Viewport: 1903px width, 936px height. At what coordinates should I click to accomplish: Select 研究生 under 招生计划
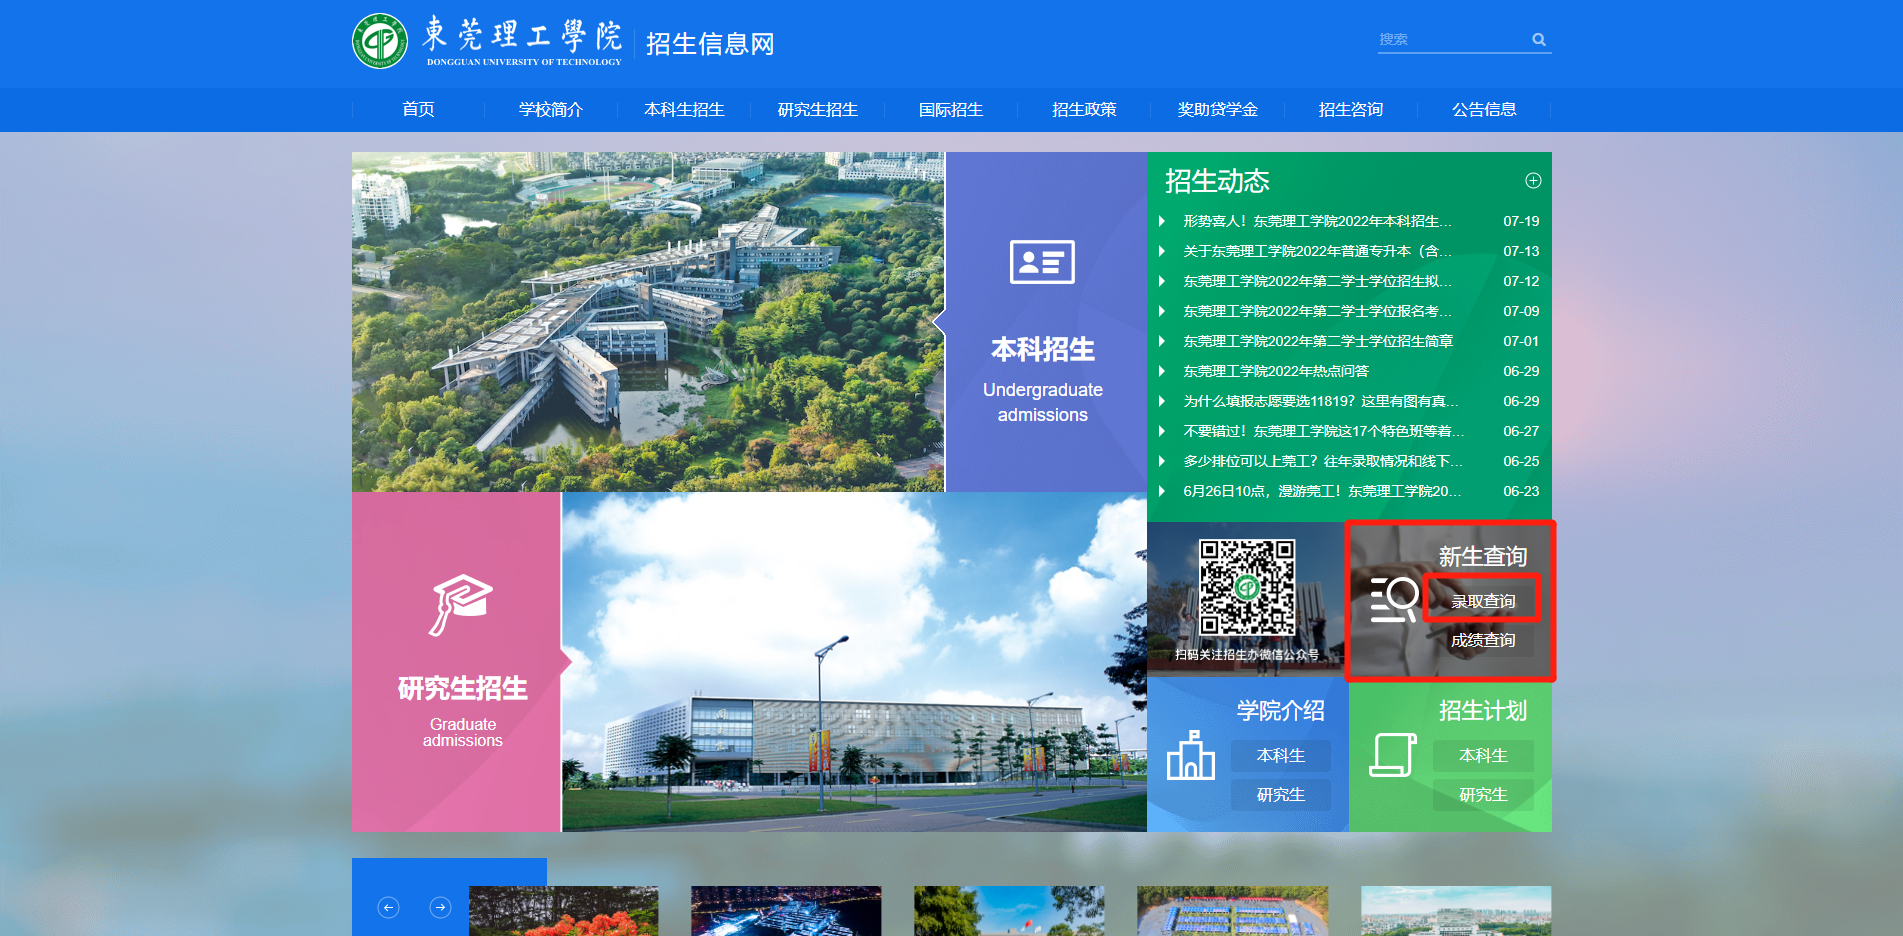tap(1483, 795)
